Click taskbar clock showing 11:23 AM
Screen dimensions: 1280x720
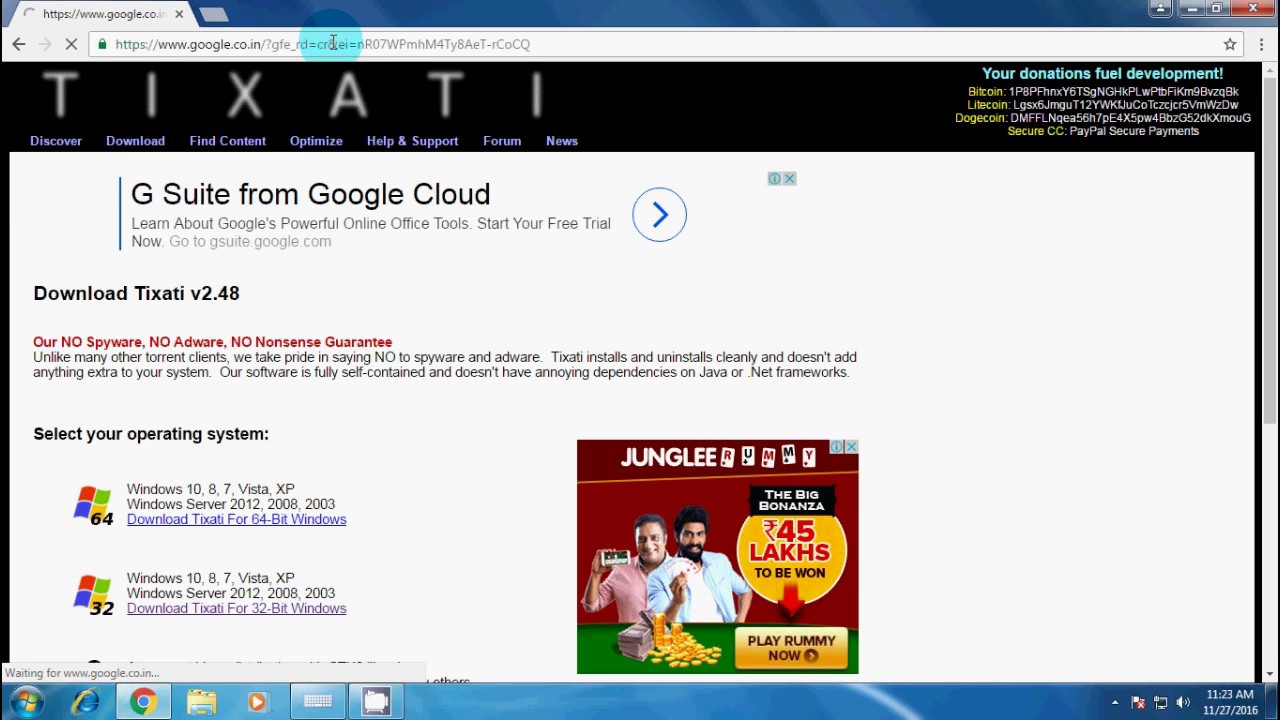tap(1230, 702)
